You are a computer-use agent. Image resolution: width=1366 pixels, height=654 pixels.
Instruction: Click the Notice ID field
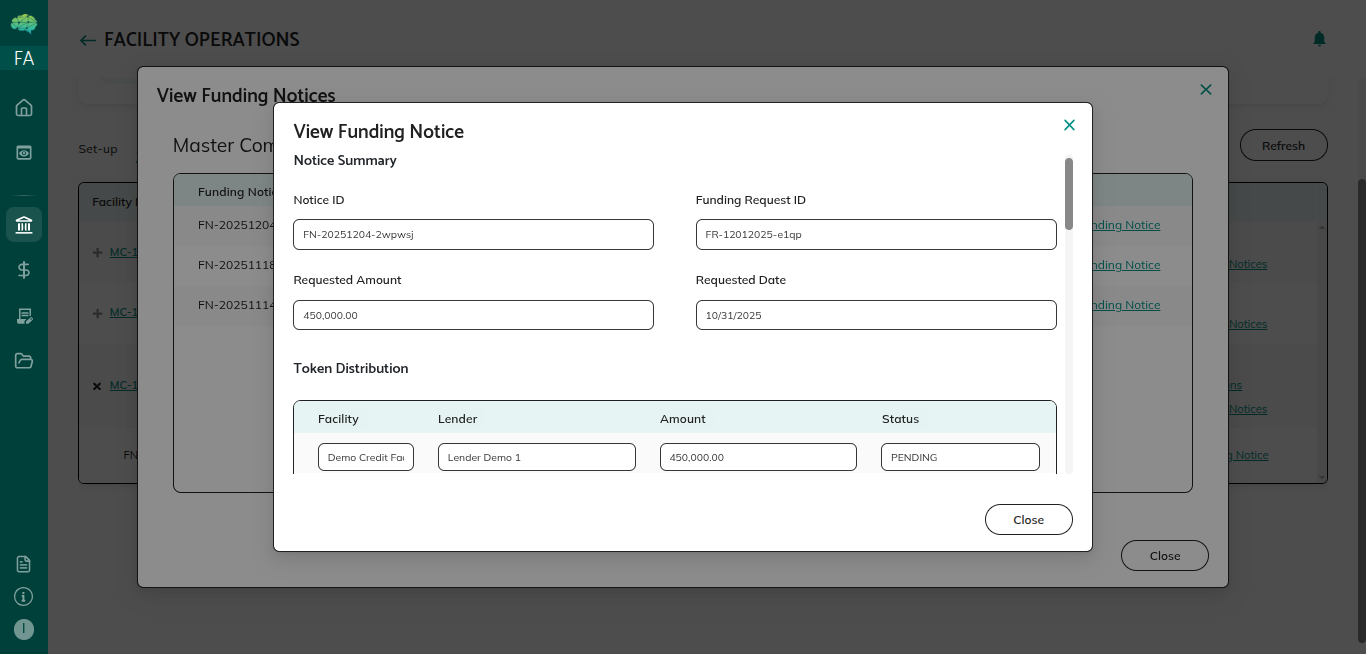(473, 234)
